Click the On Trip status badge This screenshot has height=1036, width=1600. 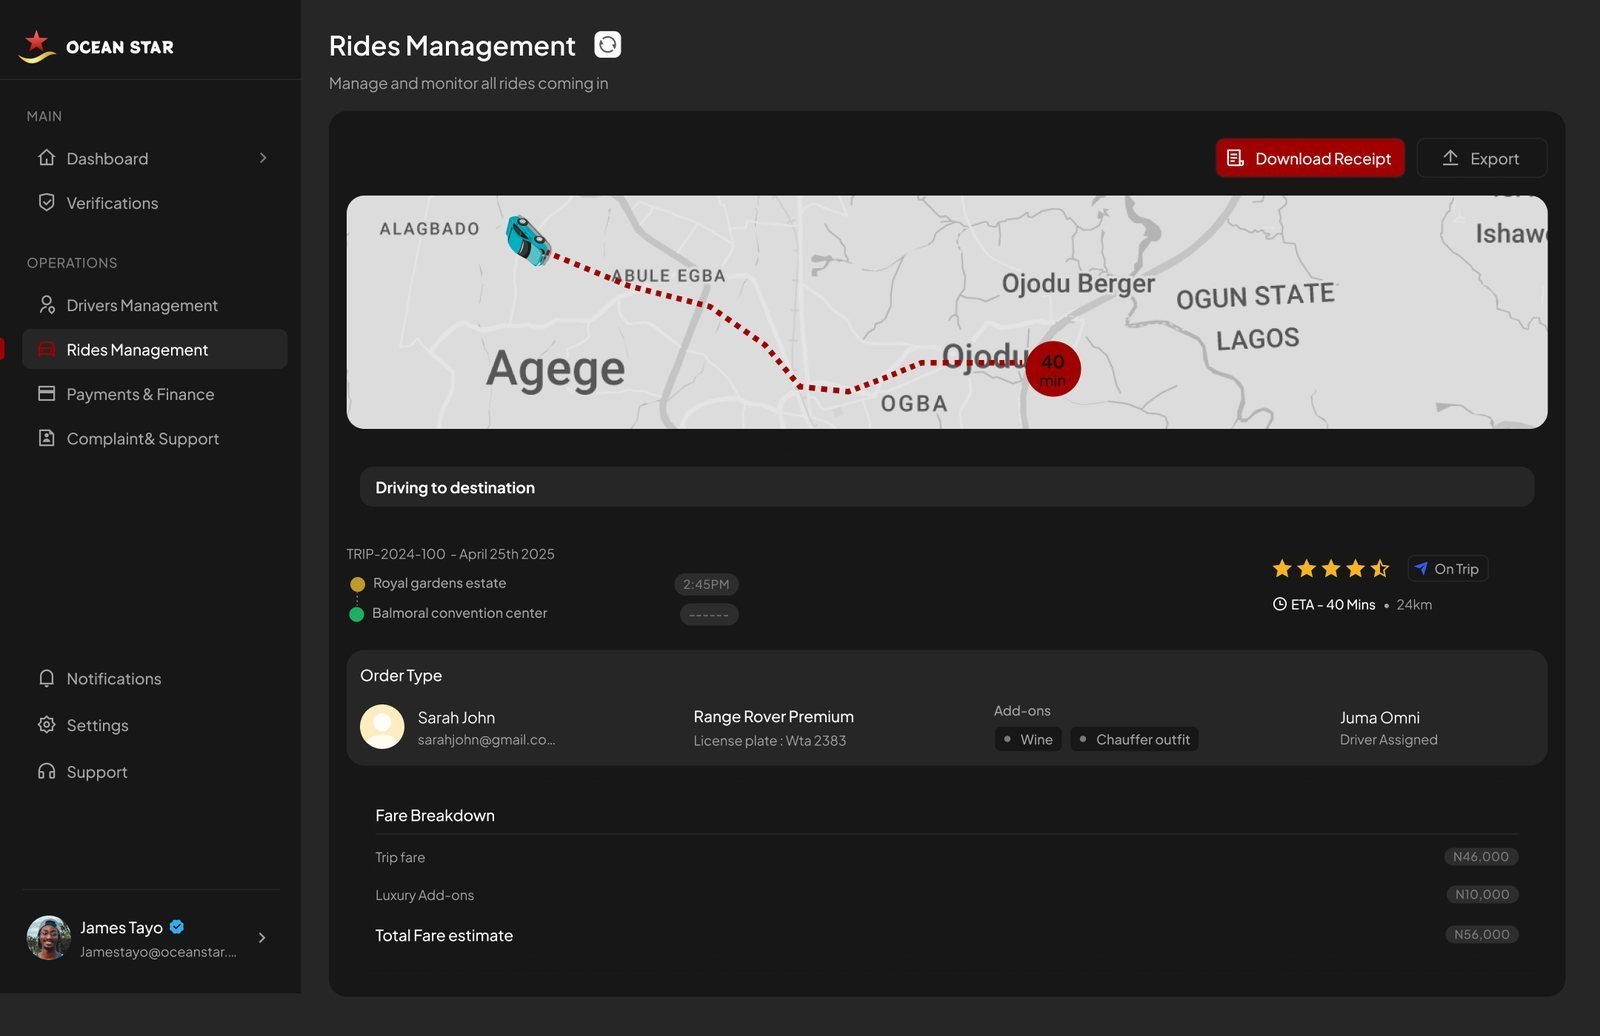point(1448,569)
